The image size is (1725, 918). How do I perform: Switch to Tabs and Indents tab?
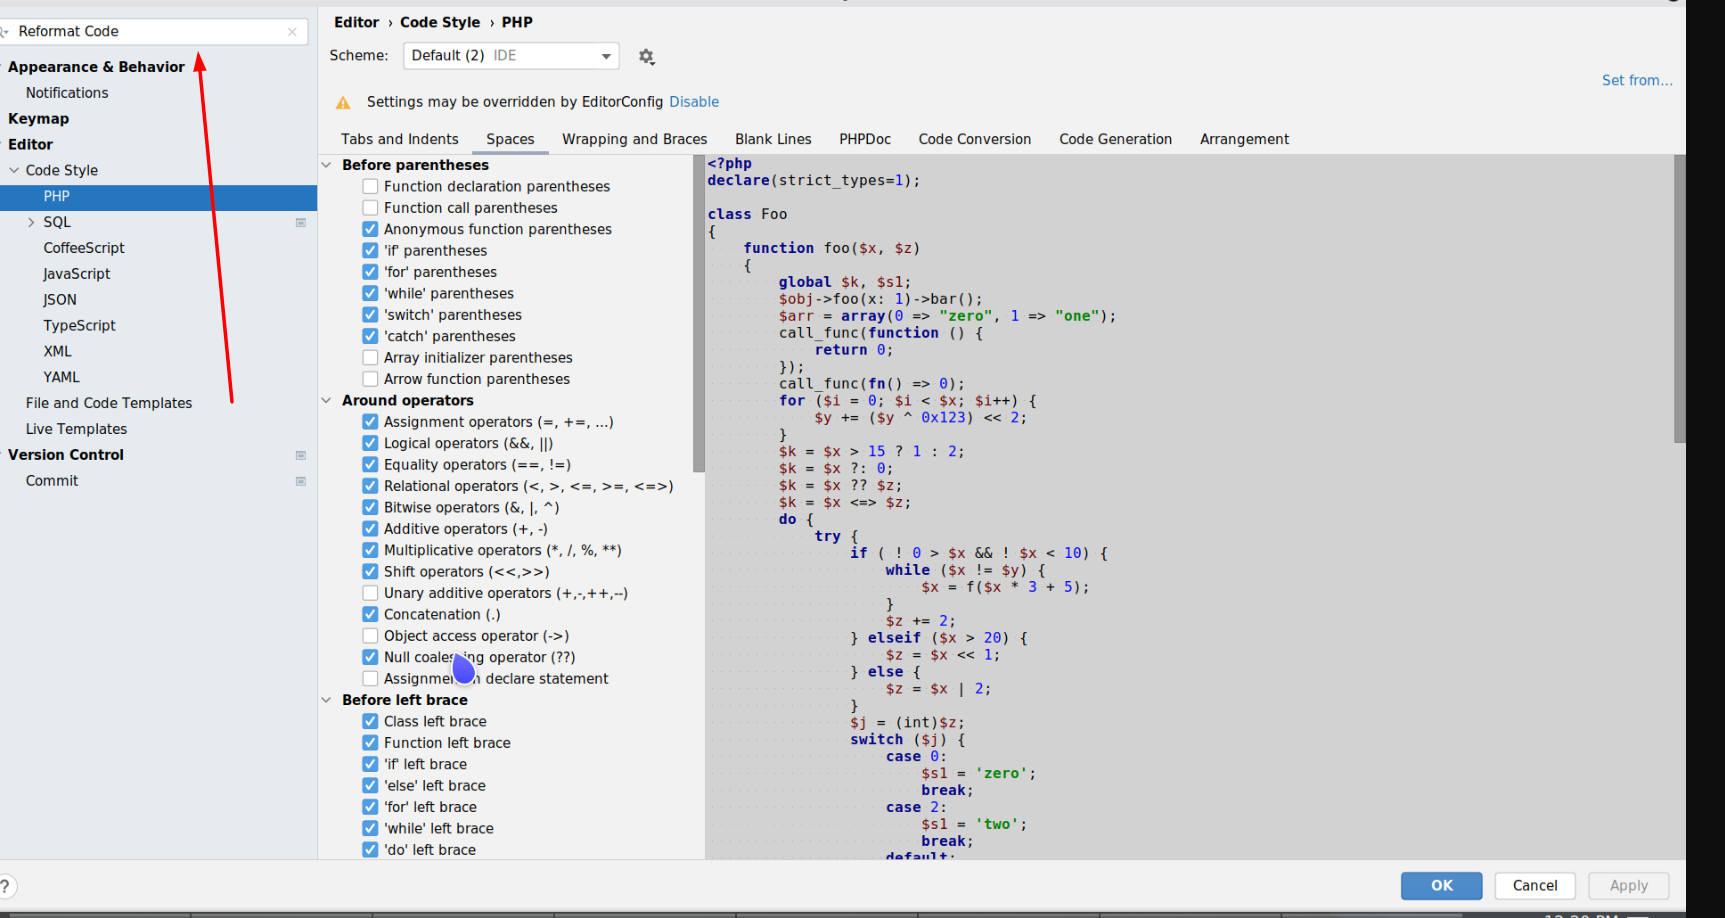pyautogui.click(x=399, y=139)
